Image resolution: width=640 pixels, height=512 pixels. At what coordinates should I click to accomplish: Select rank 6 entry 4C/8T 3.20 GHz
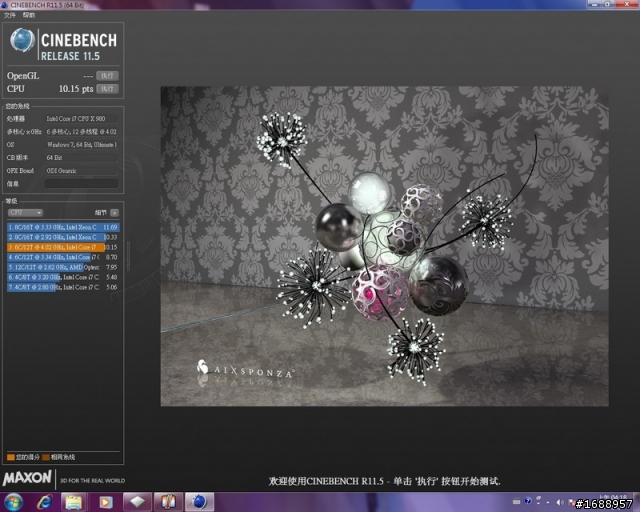point(63,277)
